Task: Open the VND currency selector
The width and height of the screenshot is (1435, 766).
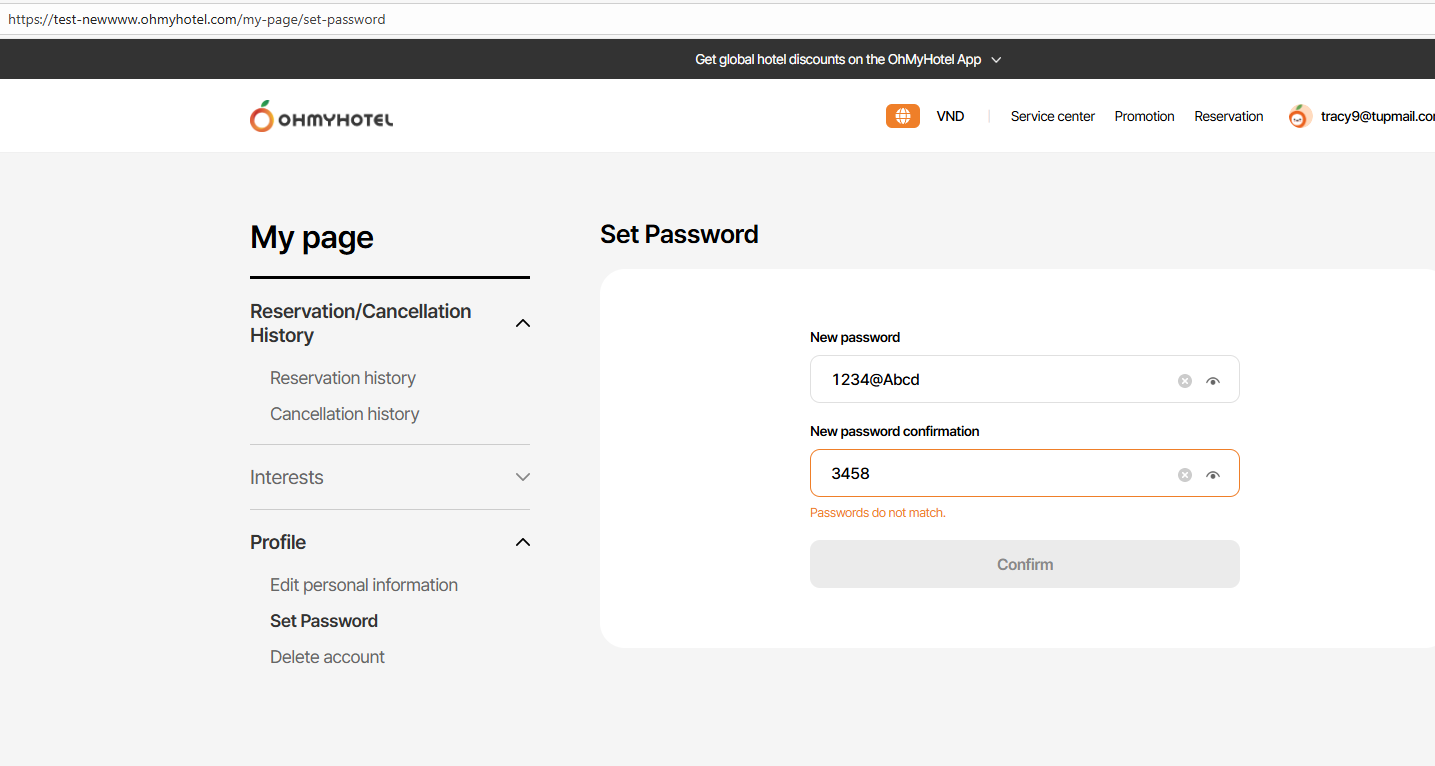Action: point(950,116)
